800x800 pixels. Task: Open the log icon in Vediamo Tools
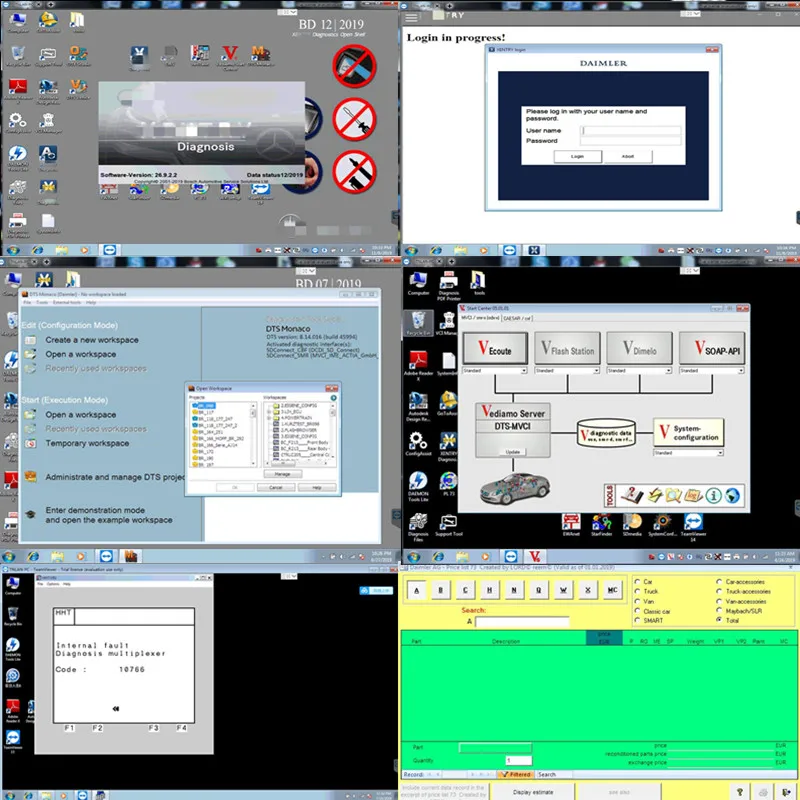[693, 495]
